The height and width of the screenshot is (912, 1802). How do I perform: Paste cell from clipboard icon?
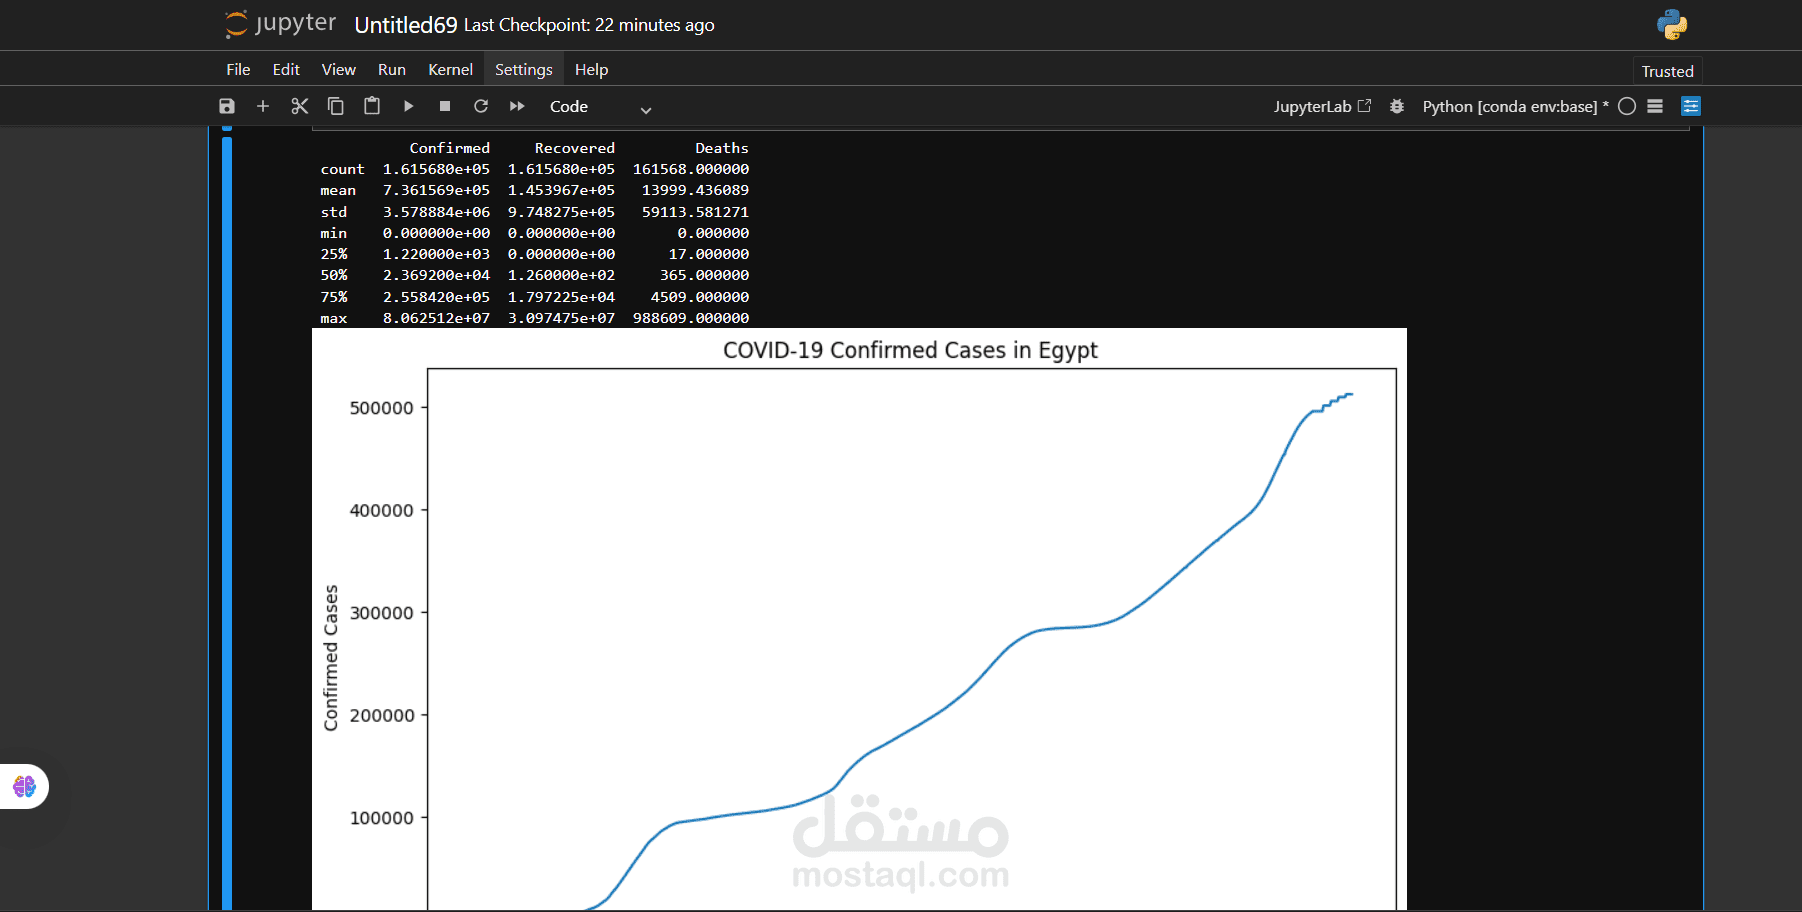372,106
